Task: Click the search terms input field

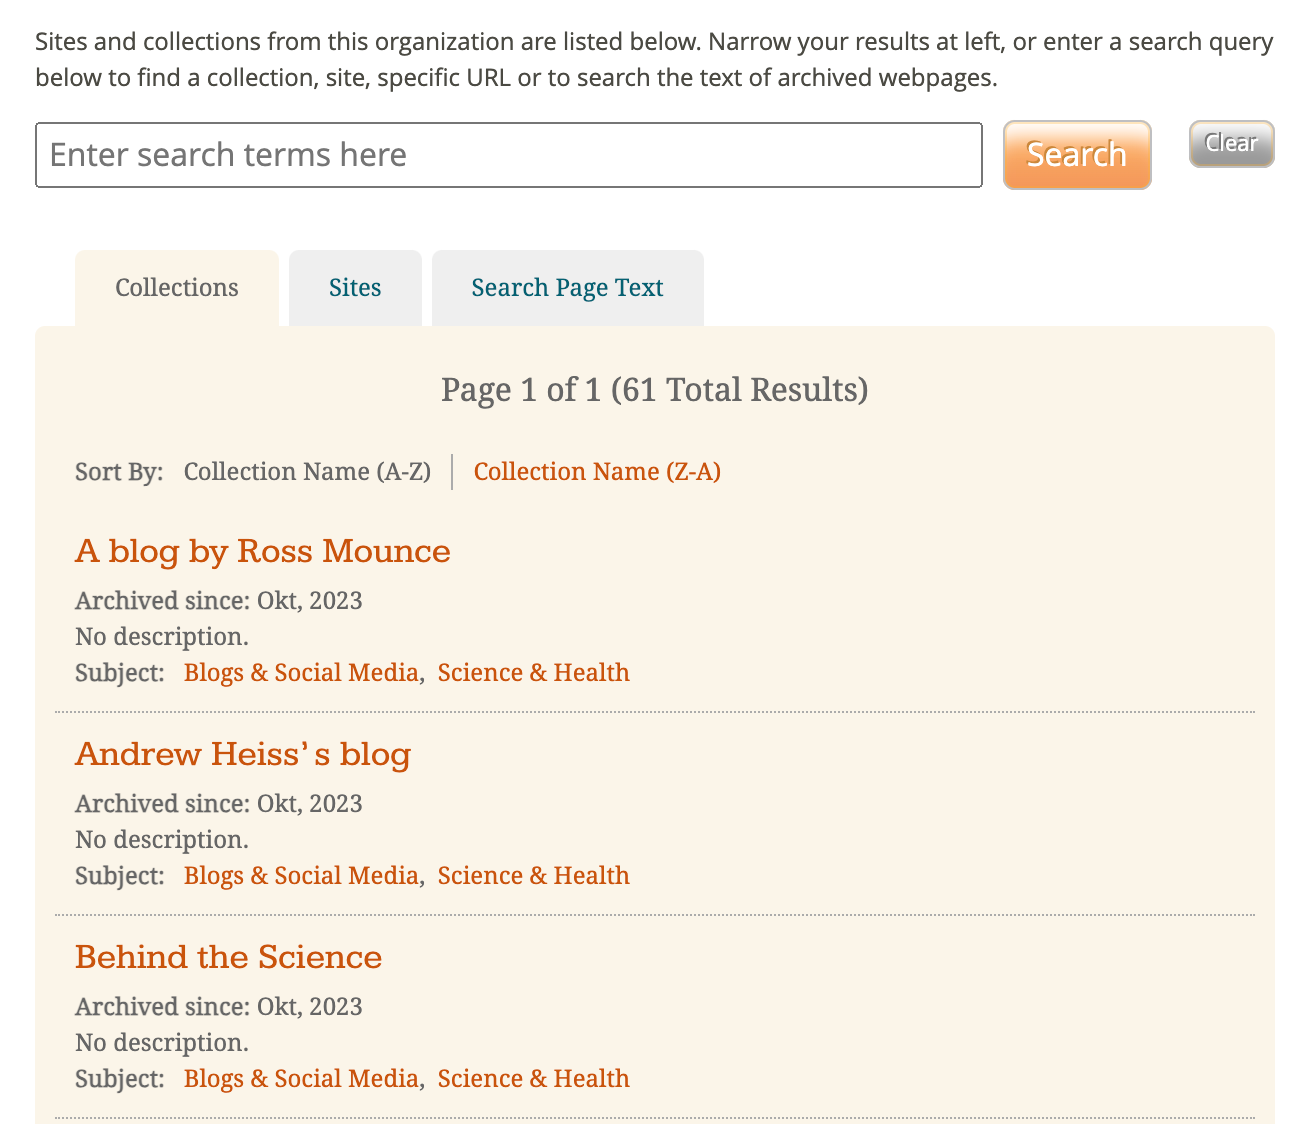Action: click(x=508, y=155)
